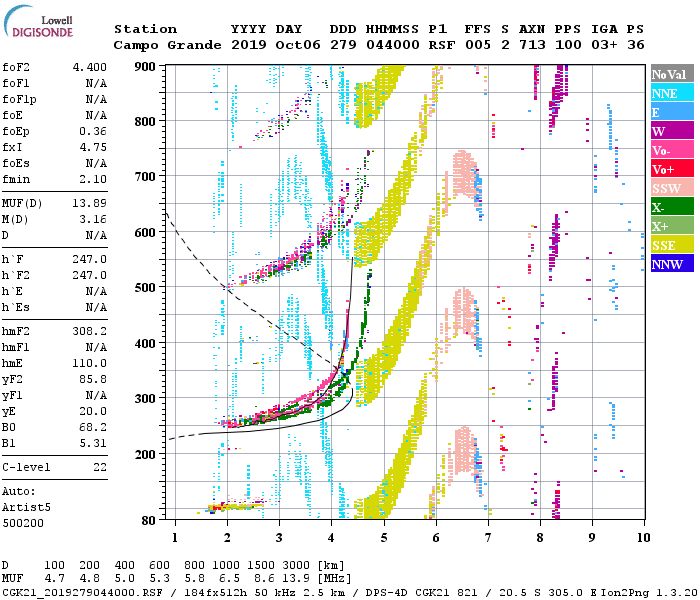This screenshot has width=700, height=600.
Task: Click the 80 km y-axis label
Action: click(x=149, y=521)
